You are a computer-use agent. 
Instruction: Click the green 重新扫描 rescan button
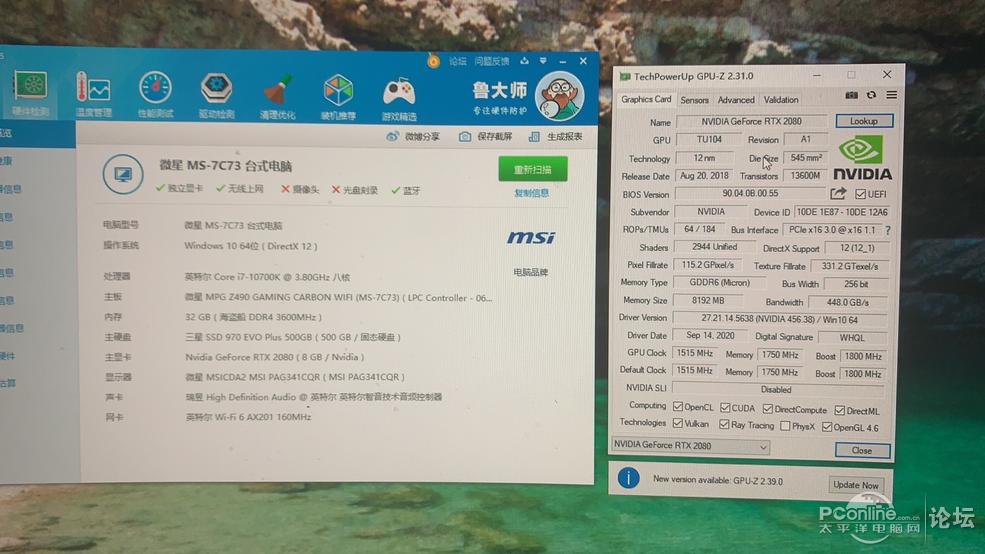(x=533, y=170)
